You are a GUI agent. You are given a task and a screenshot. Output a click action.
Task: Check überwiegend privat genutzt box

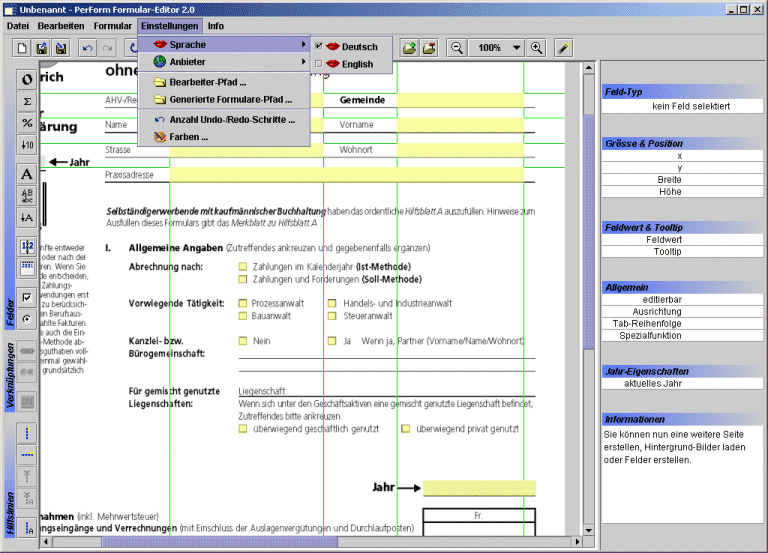pos(406,429)
